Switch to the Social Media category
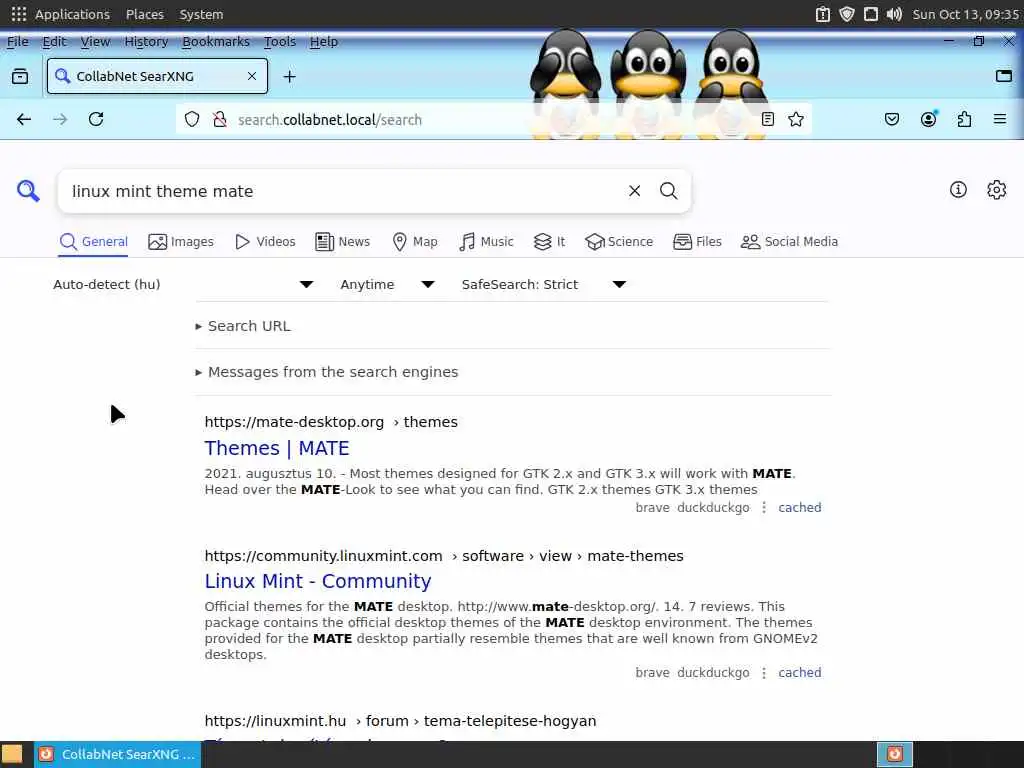The height and width of the screenshot is (768, 1024). point(790,242)
